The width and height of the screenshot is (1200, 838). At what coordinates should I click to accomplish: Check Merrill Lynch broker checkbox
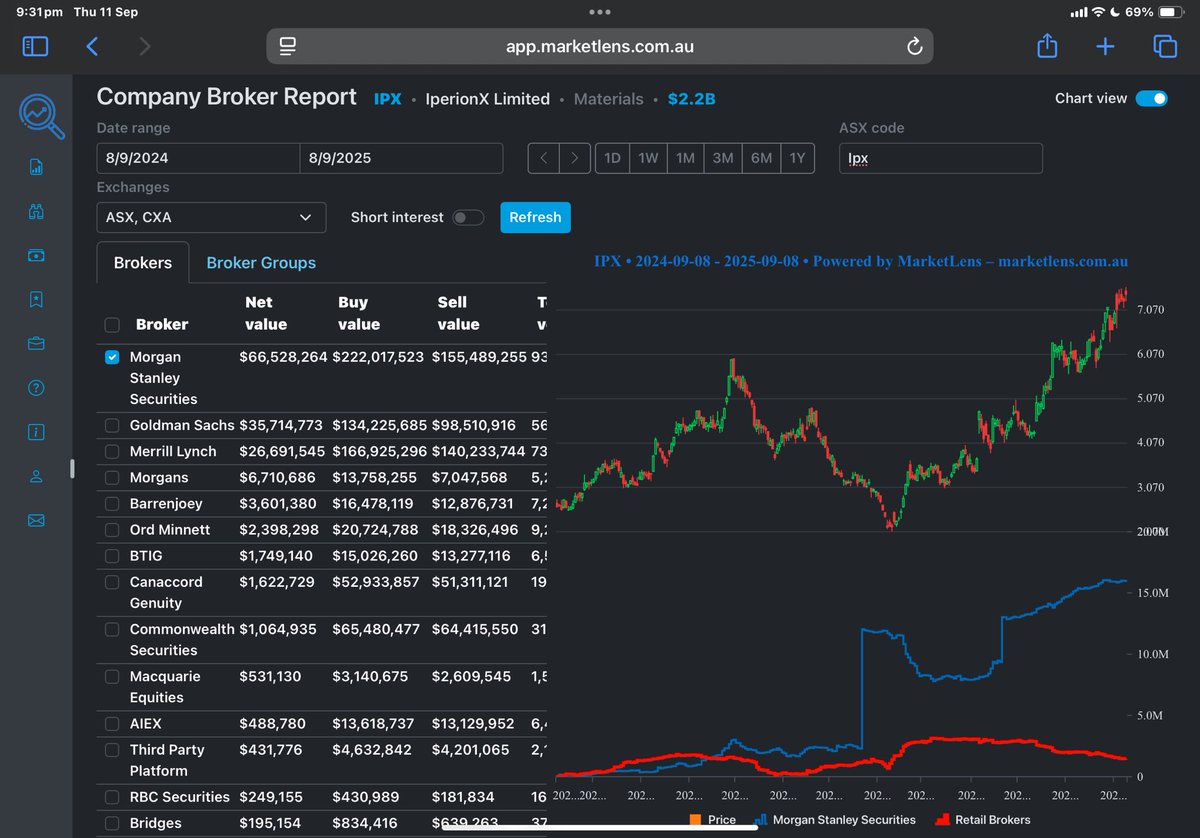click(112, 451)
